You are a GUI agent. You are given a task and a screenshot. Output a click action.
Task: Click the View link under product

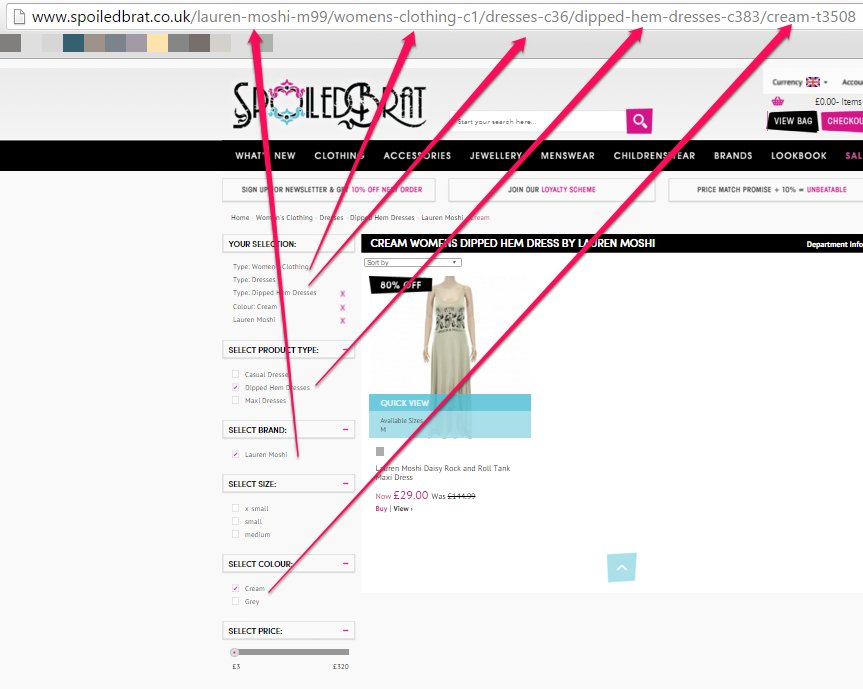[402, 508]
